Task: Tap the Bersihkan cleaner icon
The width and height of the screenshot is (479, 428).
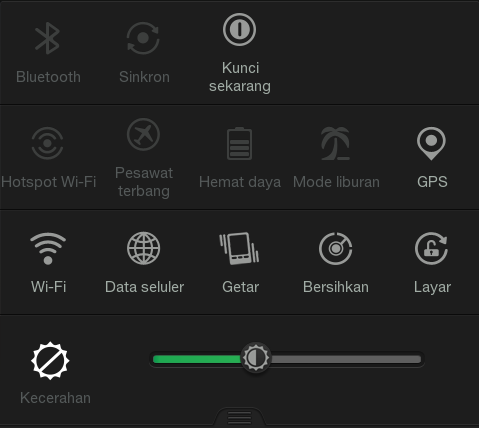Action: [336, 248]
